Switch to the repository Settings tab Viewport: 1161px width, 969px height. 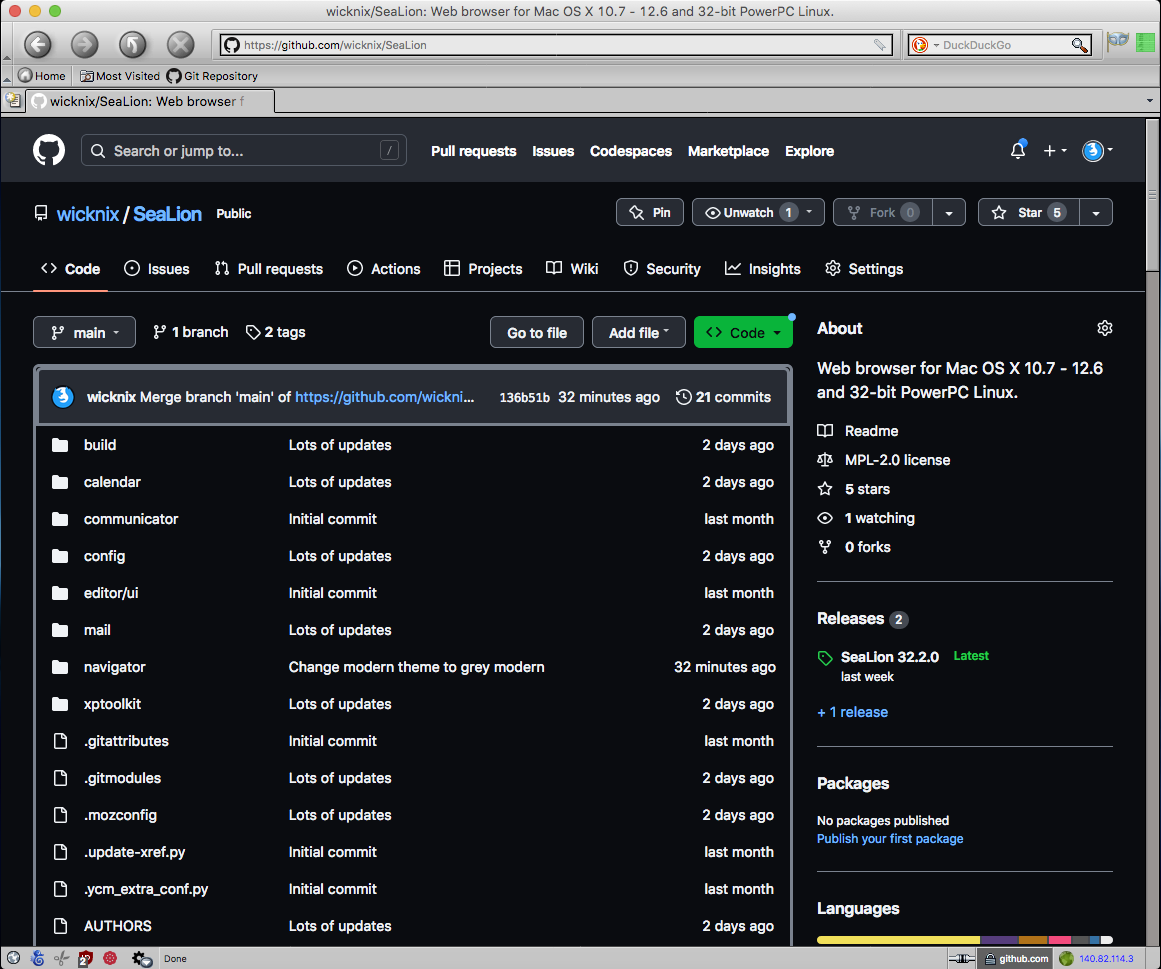pyautogui.click(x=864, y=269)
